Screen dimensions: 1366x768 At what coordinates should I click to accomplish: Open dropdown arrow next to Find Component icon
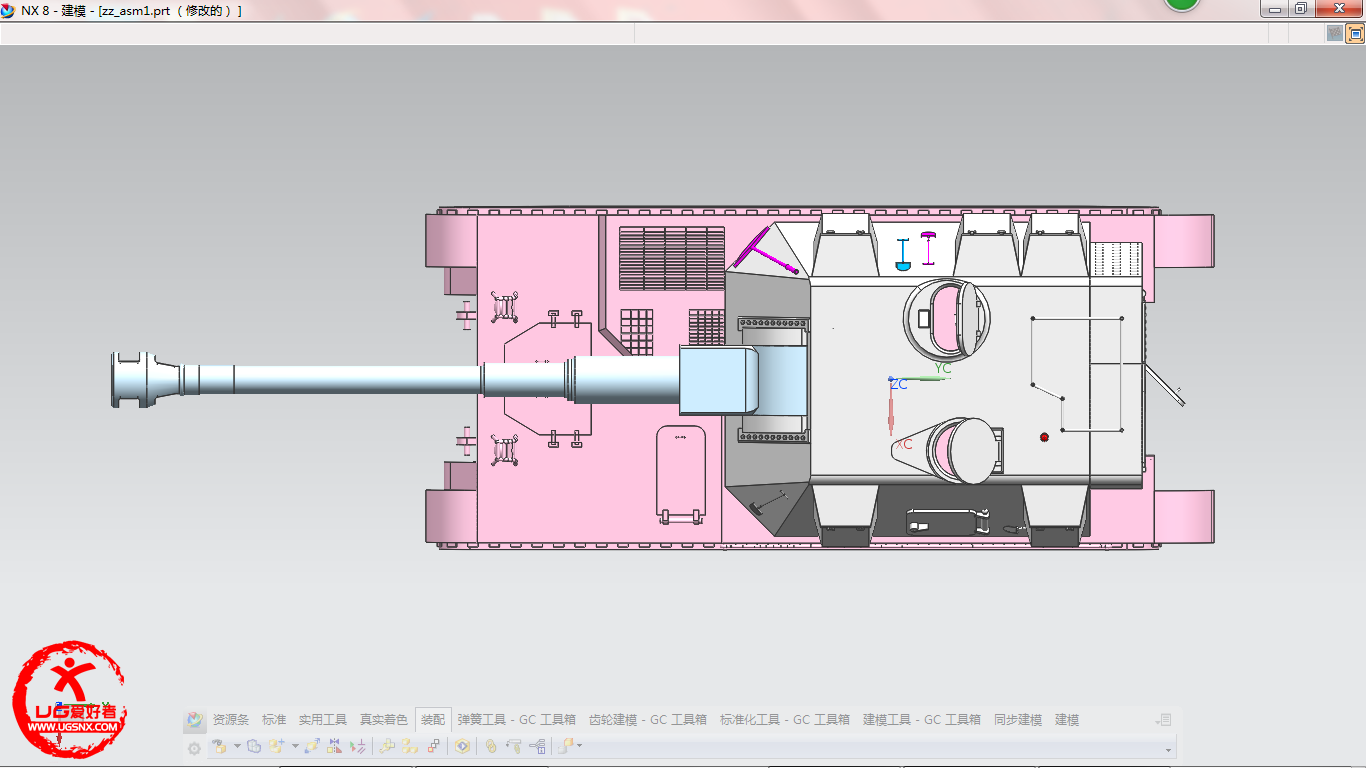(237, 746)
